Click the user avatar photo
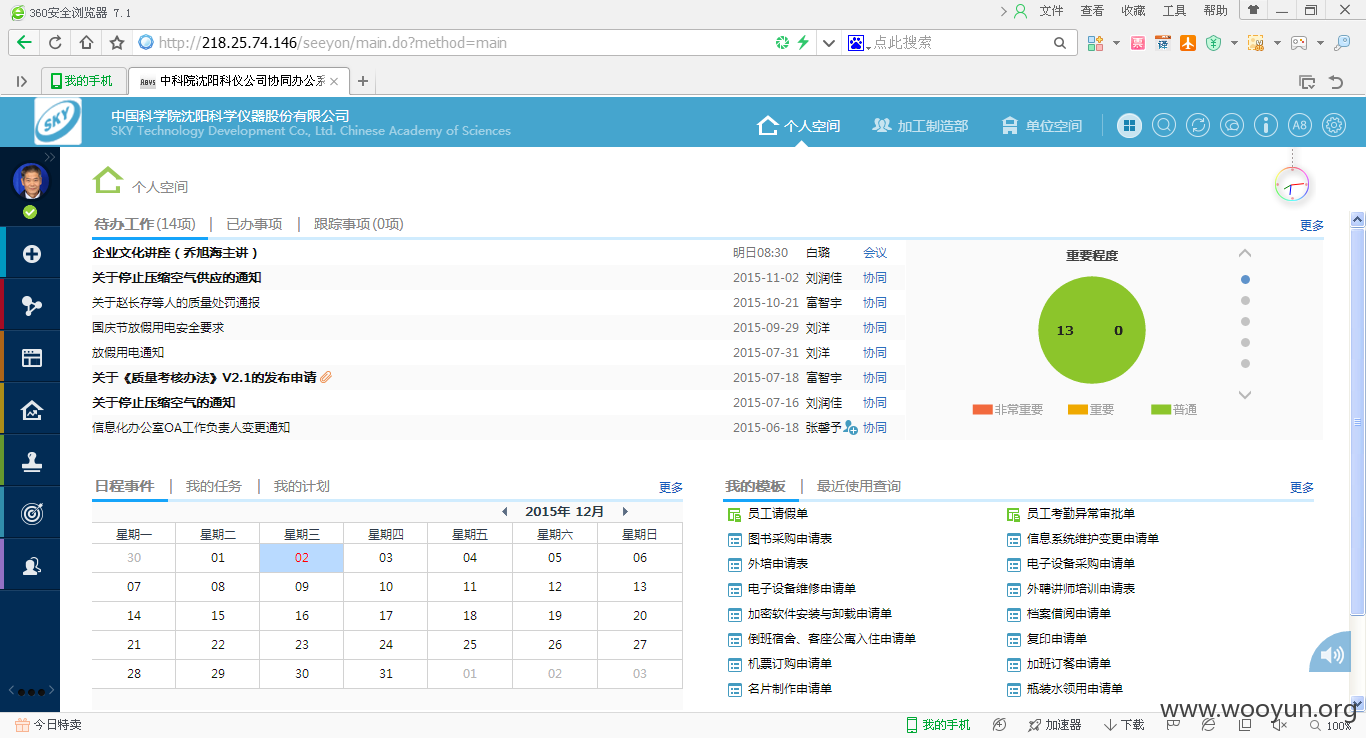The width and height of the screenshot is (1366, 738). pyautogui.click(x=30, y=181)
